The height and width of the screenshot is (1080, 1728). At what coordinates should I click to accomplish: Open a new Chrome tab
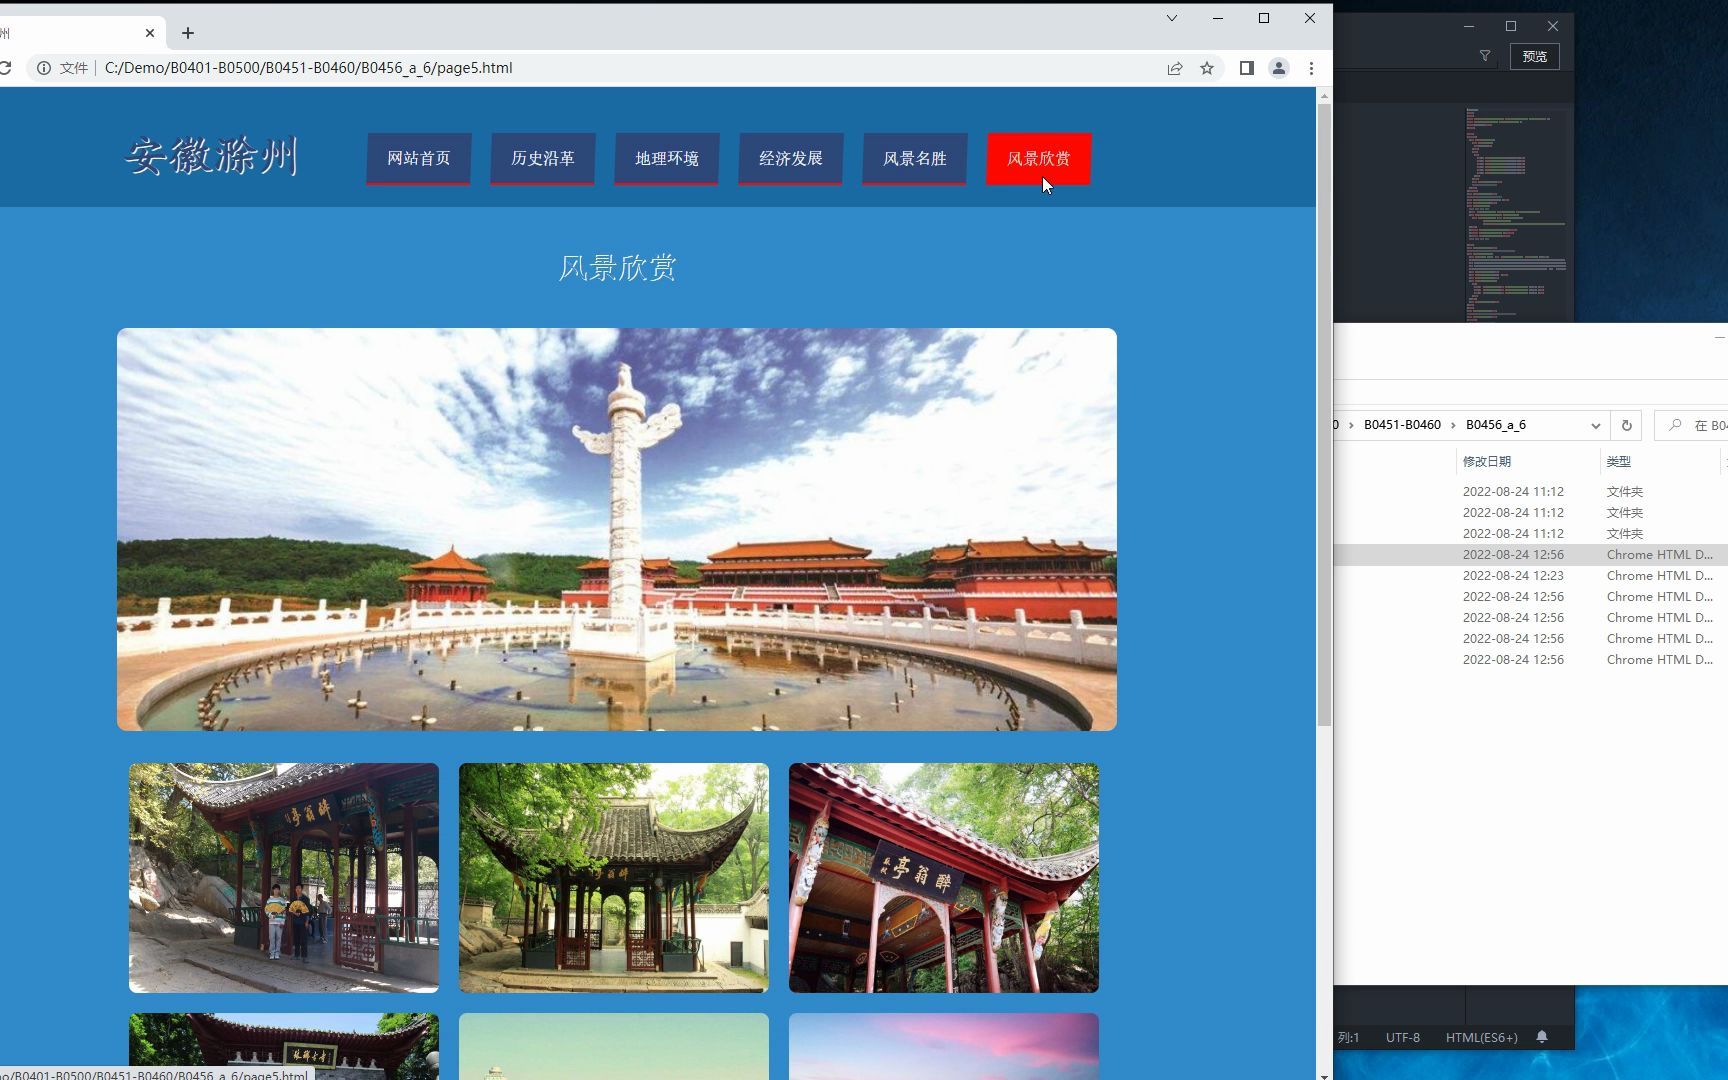[187, 33]
